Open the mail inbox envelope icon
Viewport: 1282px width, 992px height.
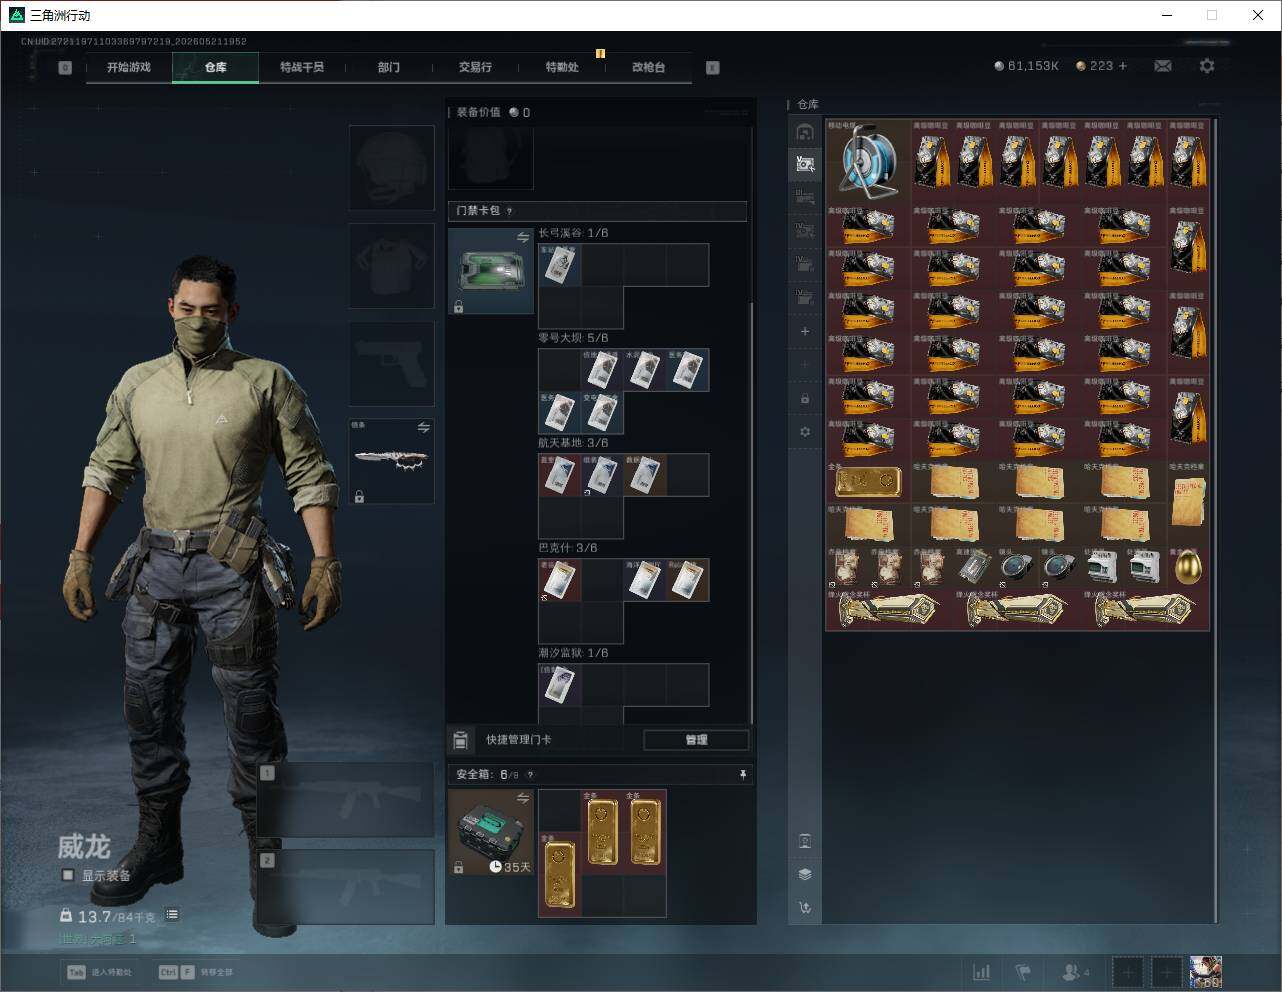pos(1162,66)
